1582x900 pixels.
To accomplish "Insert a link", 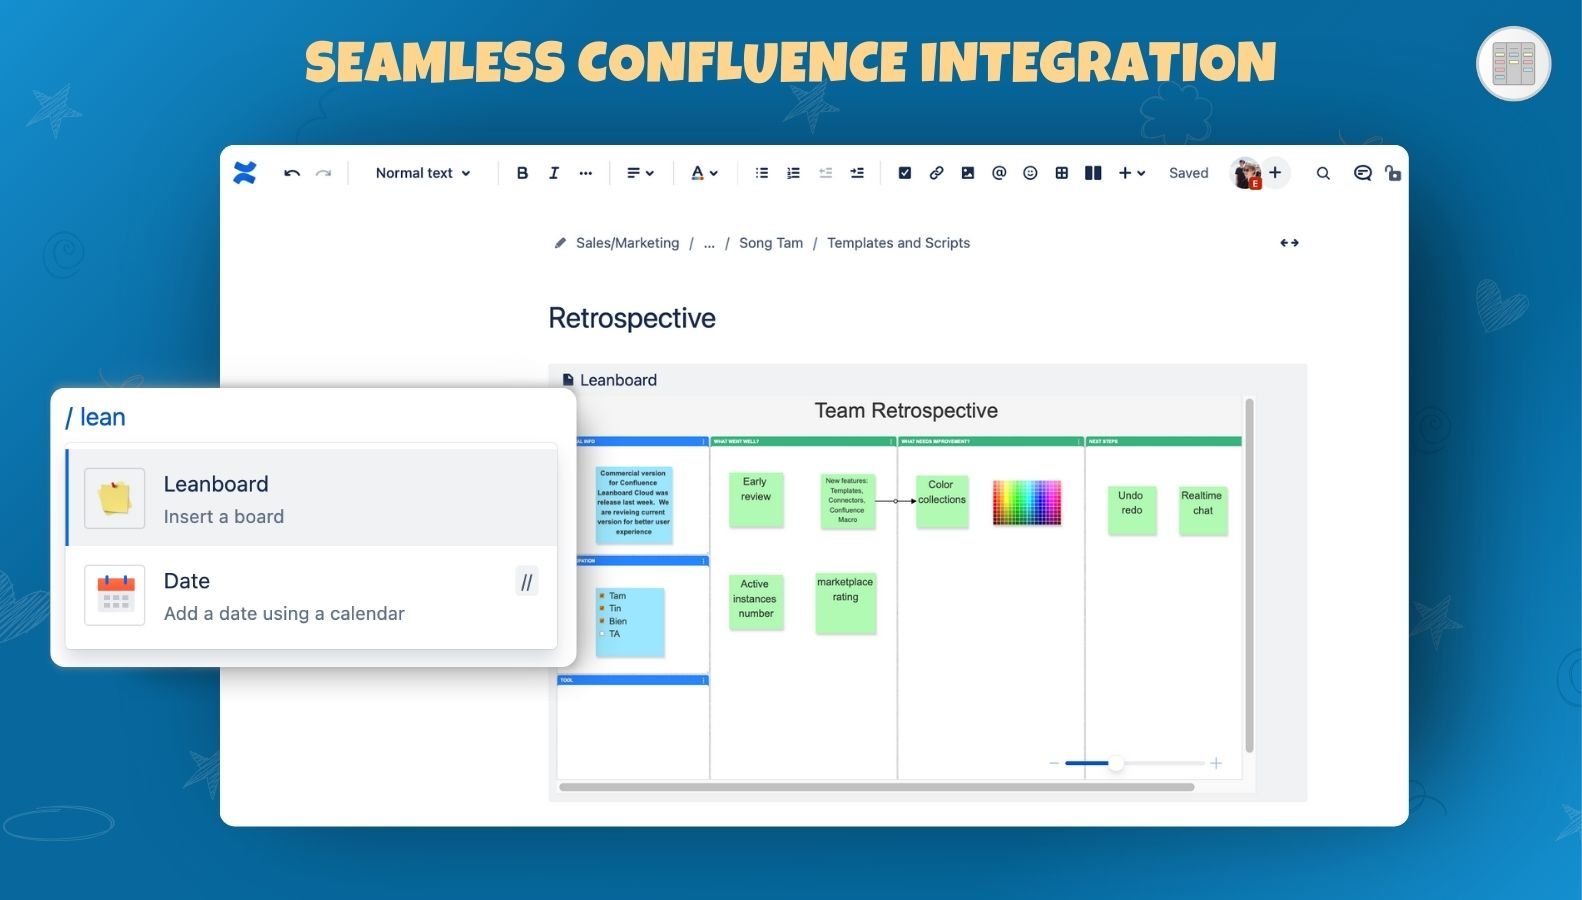I will (x=936, y=173).
